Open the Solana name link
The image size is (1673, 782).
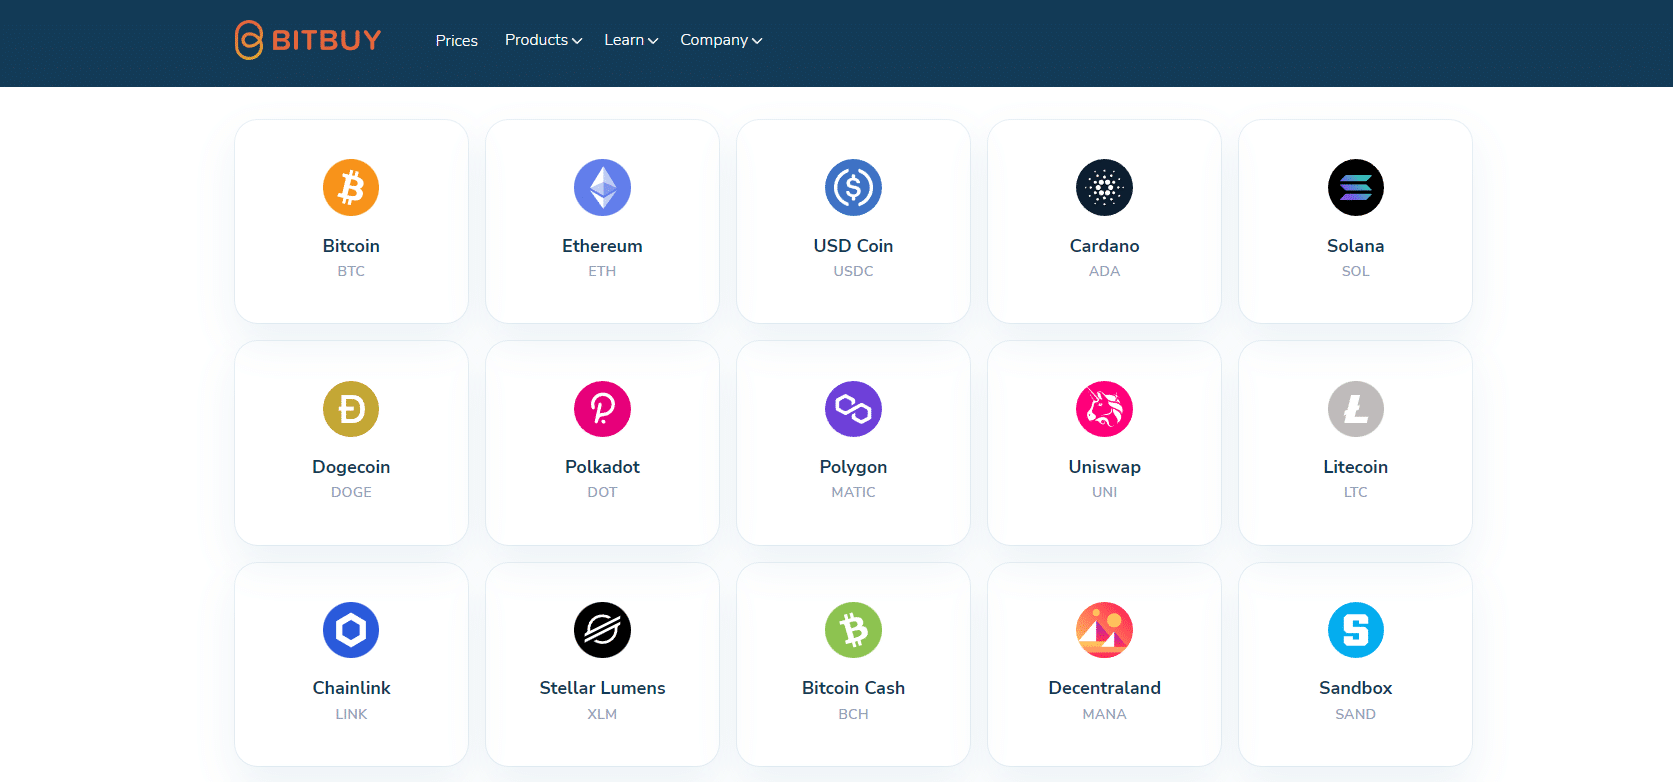(x=1355, y=246)
